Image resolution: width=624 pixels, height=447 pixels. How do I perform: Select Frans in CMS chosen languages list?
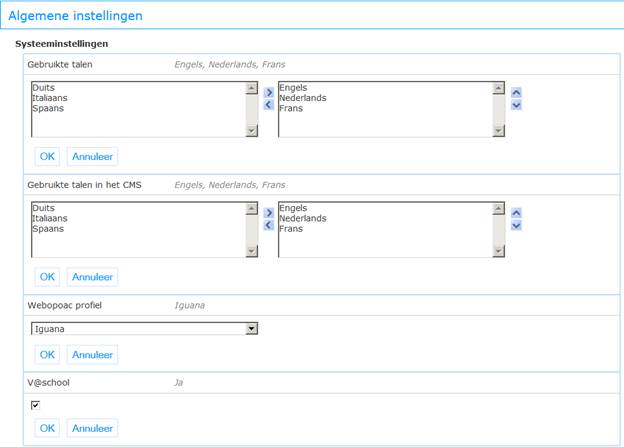pyautogui.click(x=291, y=229)
